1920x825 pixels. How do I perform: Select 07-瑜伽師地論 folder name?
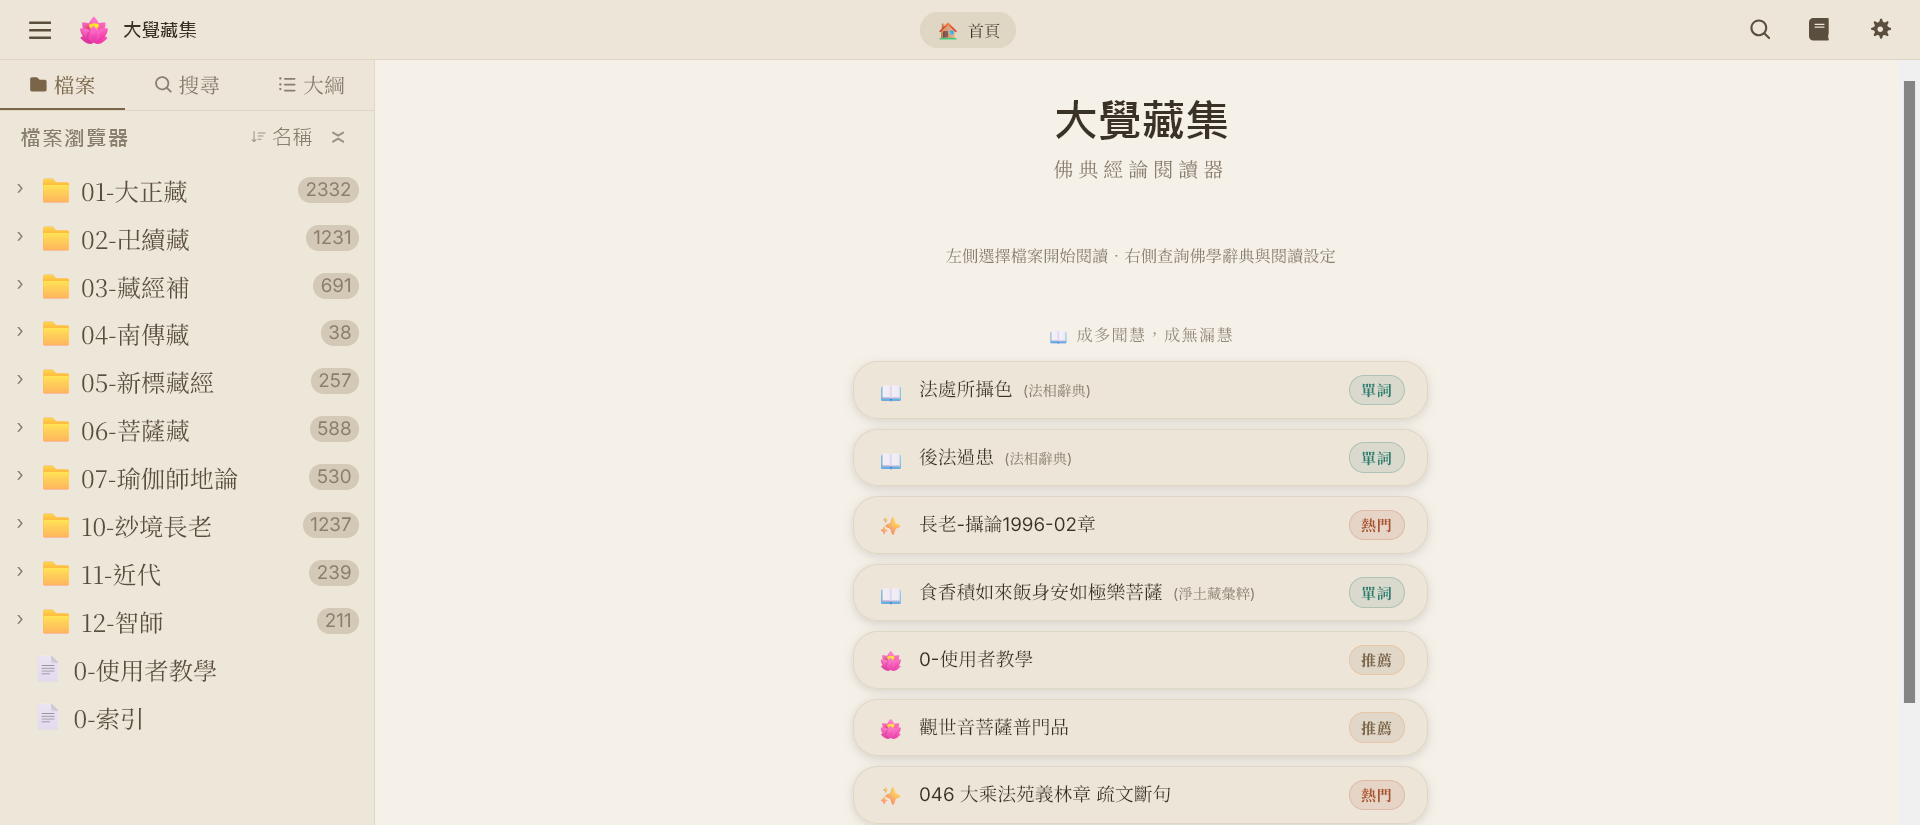point(159,479)
